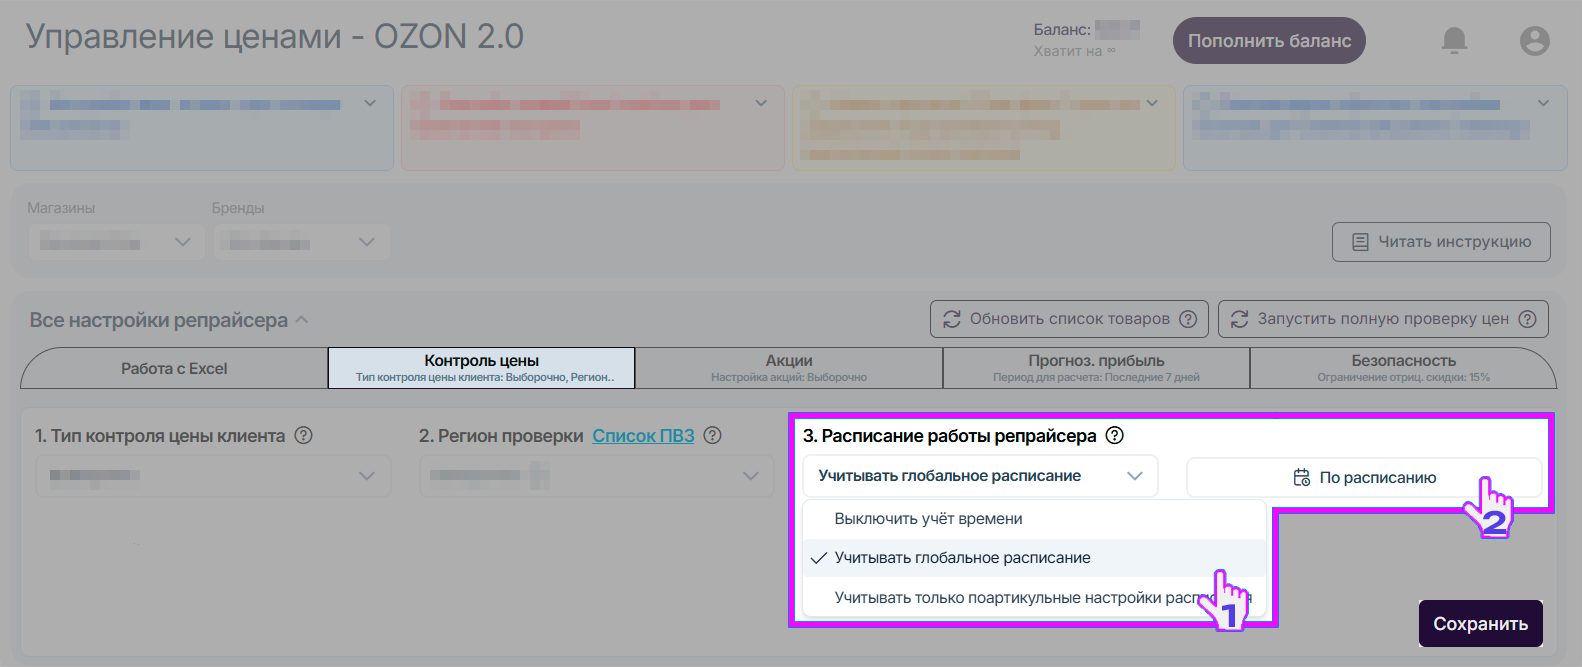Click document icon in Читать инструкцию
The width and height of the screenshot is (1582, 667).
1360,242
